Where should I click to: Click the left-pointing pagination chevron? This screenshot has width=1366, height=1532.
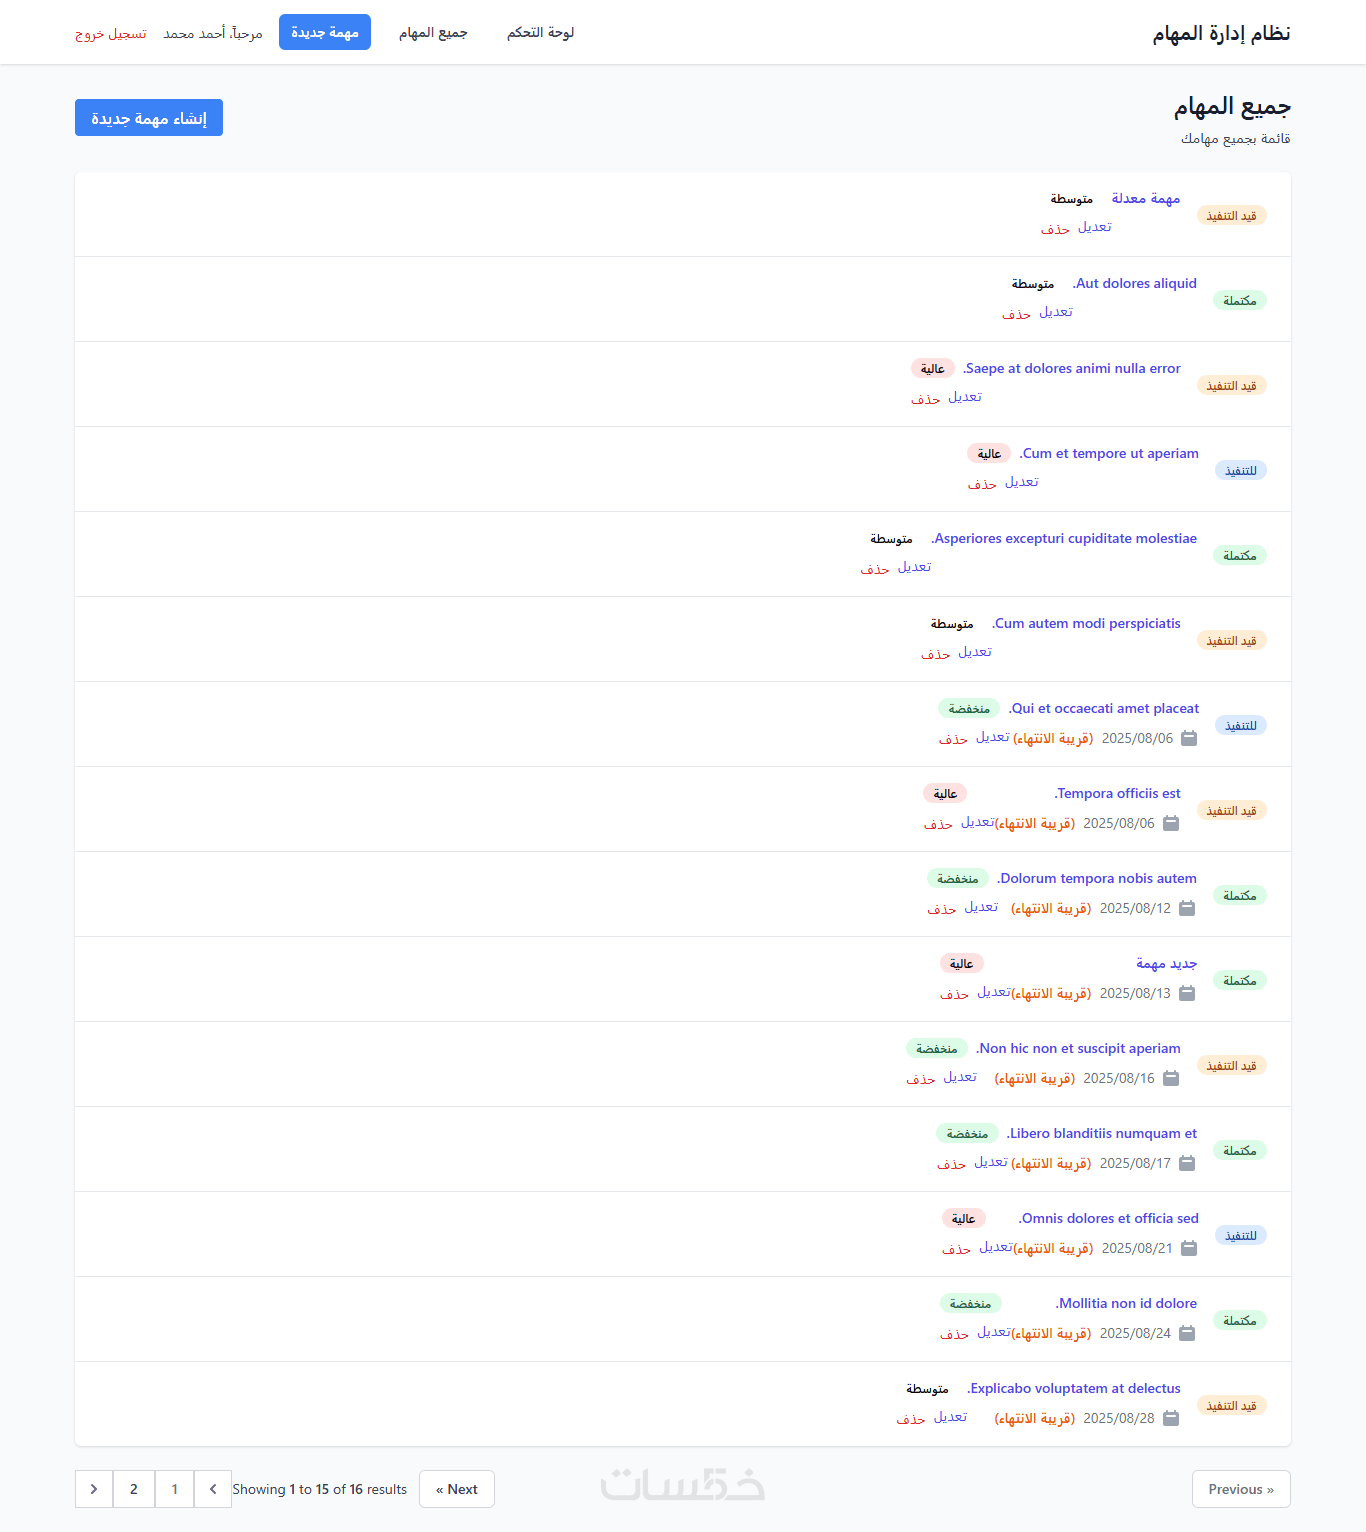click(x=213, y=1489)
